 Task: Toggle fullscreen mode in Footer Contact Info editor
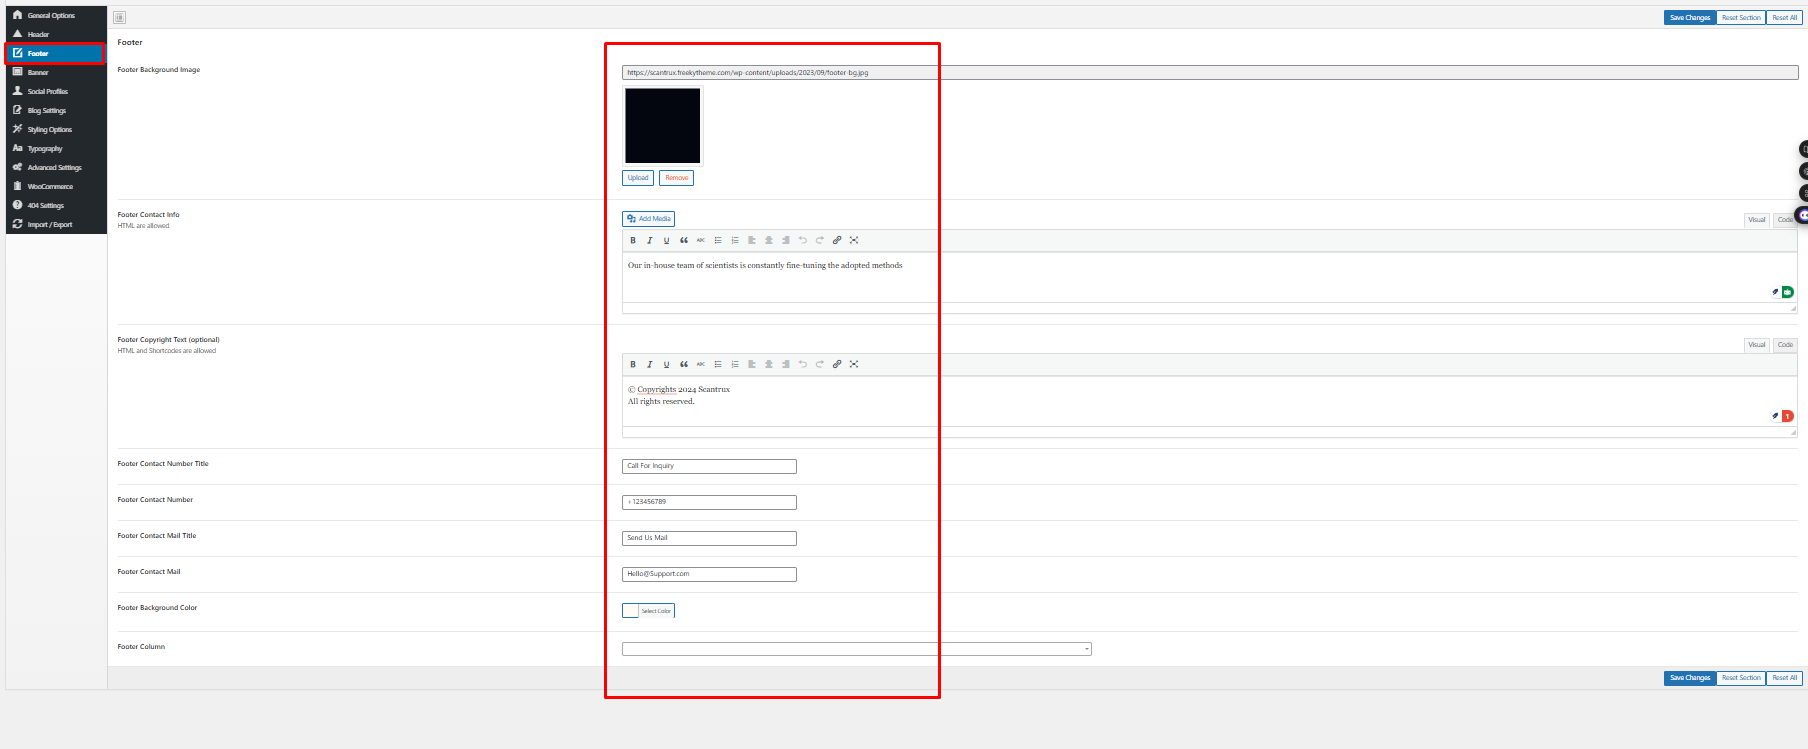(854, 240)
